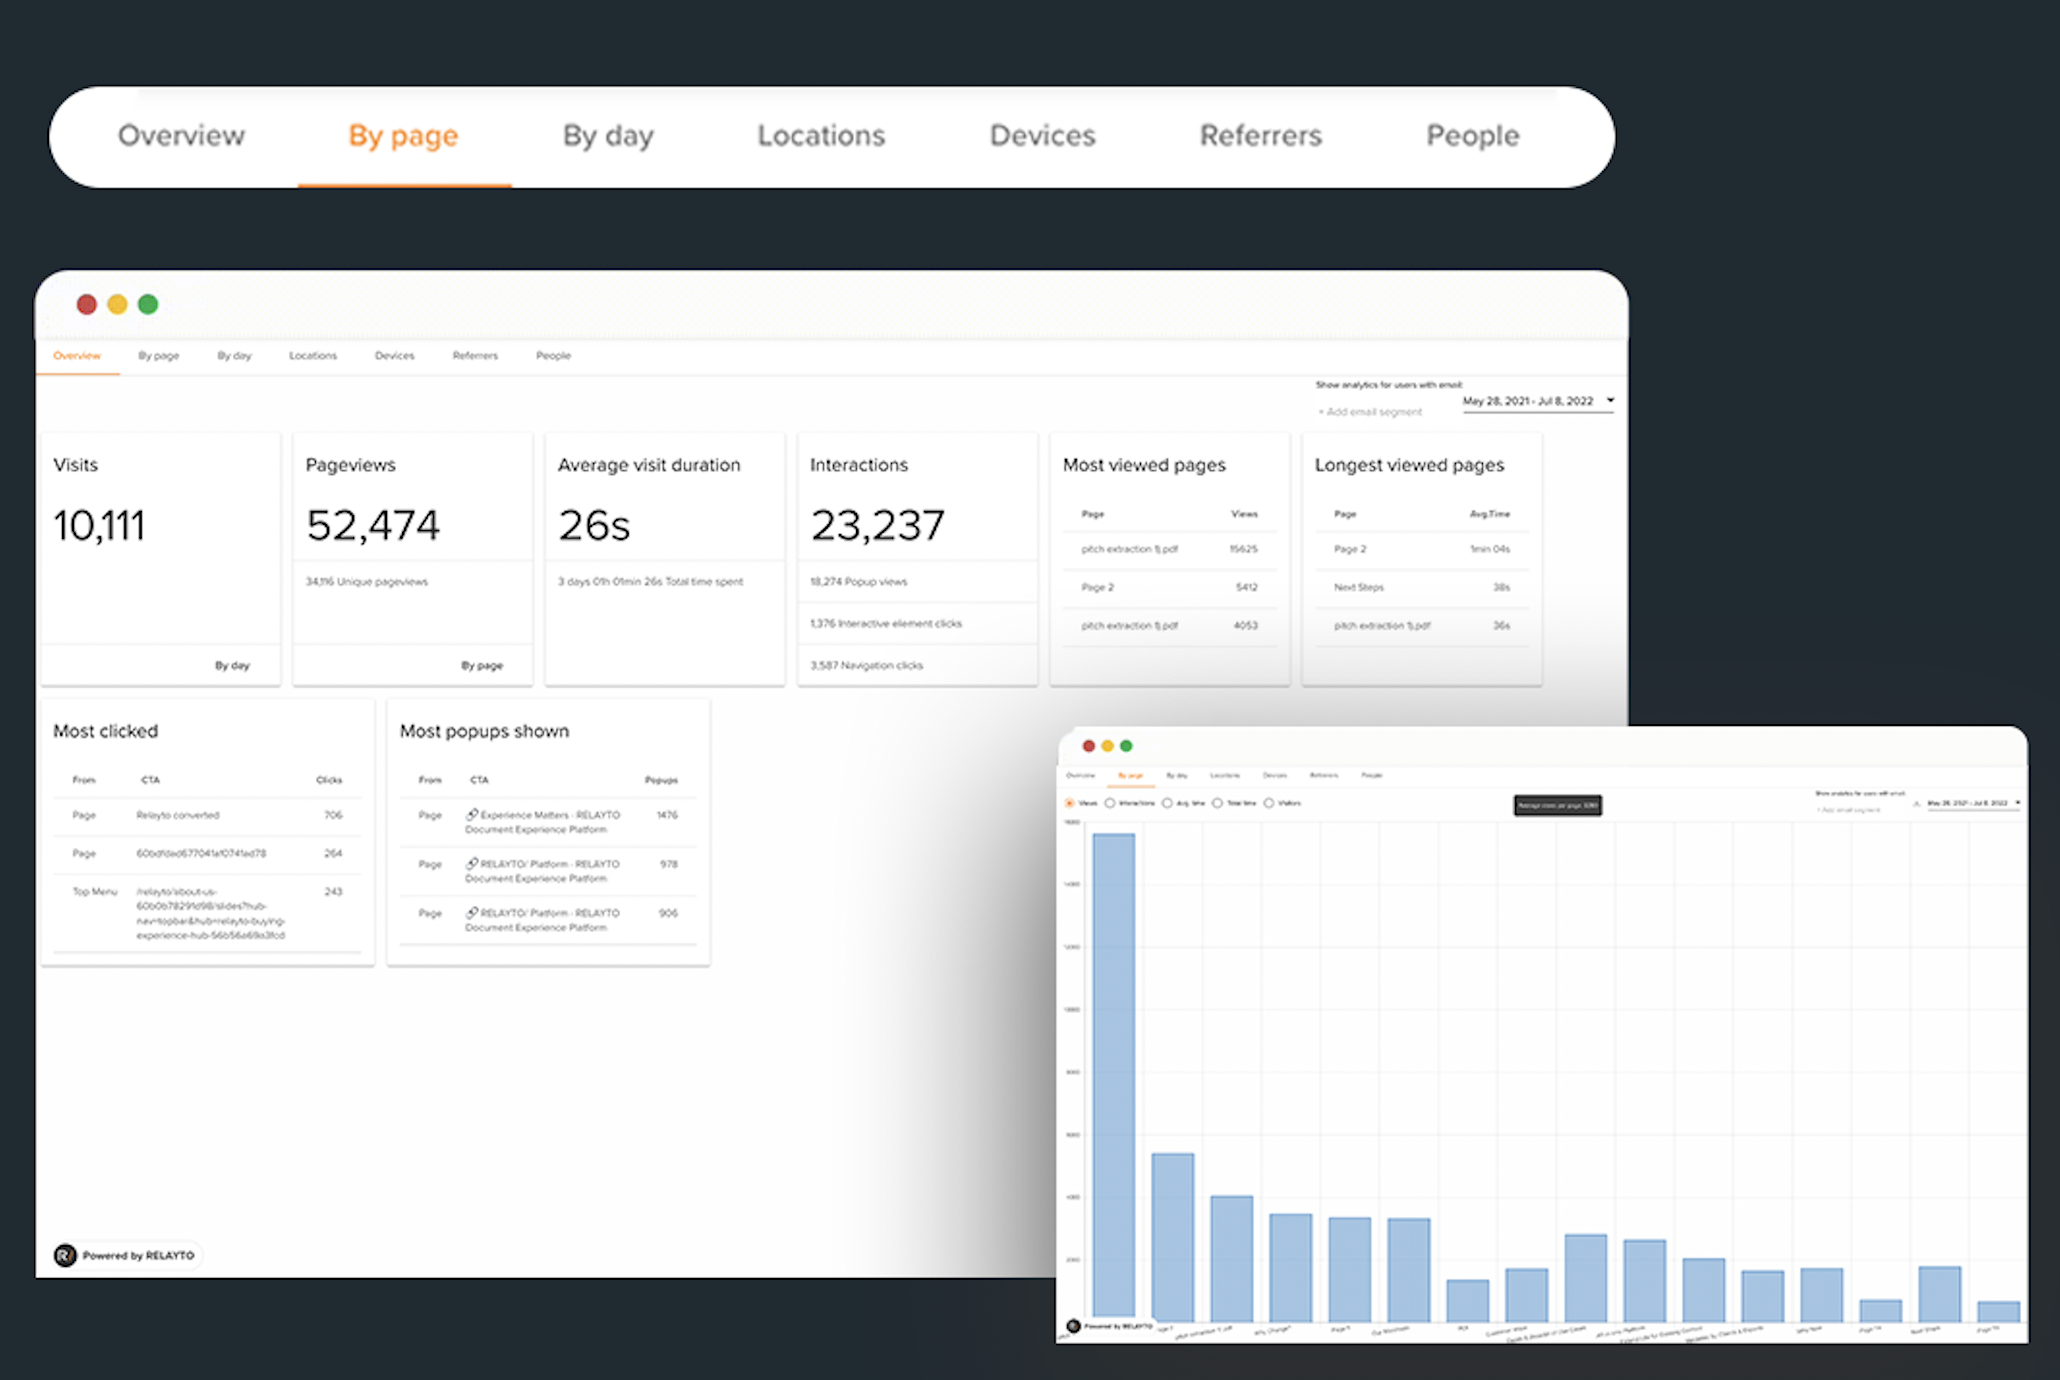Click RELAYTO logo in bar chart window footer
Image resolution: width=2060 pixels, height=1380 pixels.
pyautogui.click(x=1073, y=1326)
